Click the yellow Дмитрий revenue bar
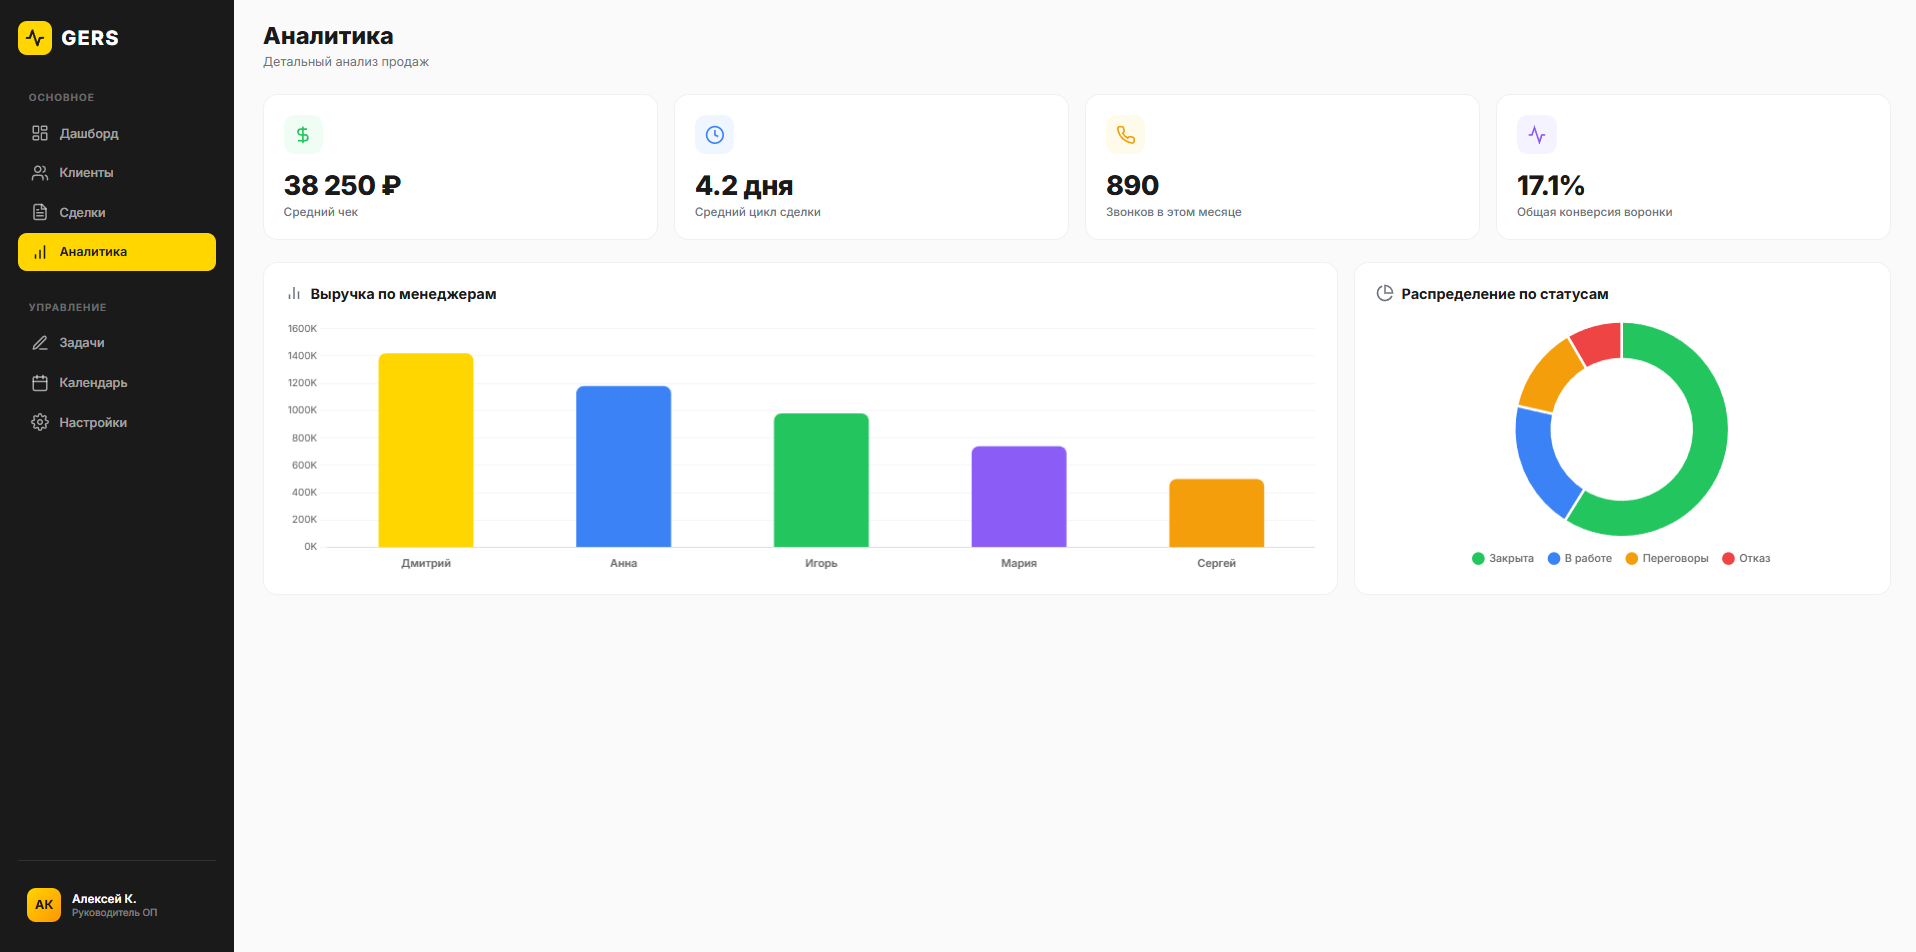 tap(426, 450)
